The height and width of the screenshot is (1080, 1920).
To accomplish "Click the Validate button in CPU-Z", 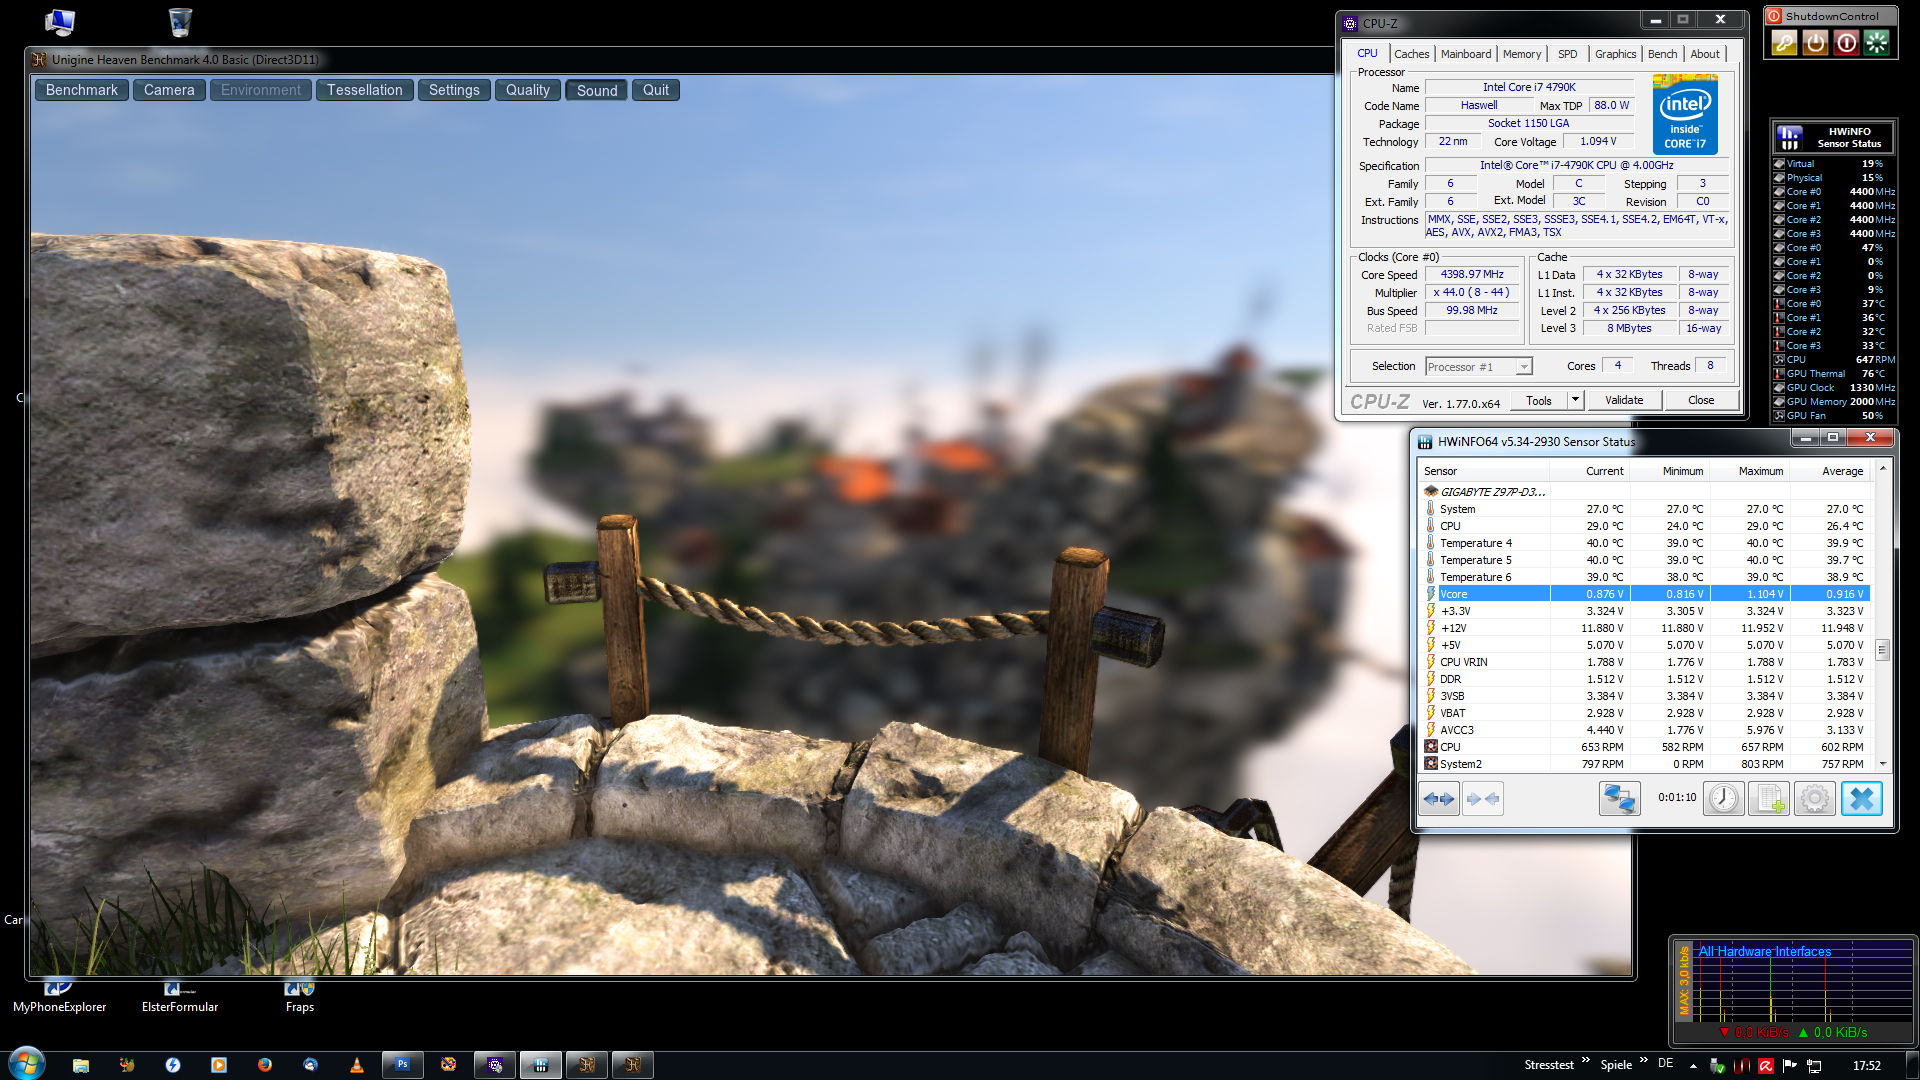I will pos(1623,400).
